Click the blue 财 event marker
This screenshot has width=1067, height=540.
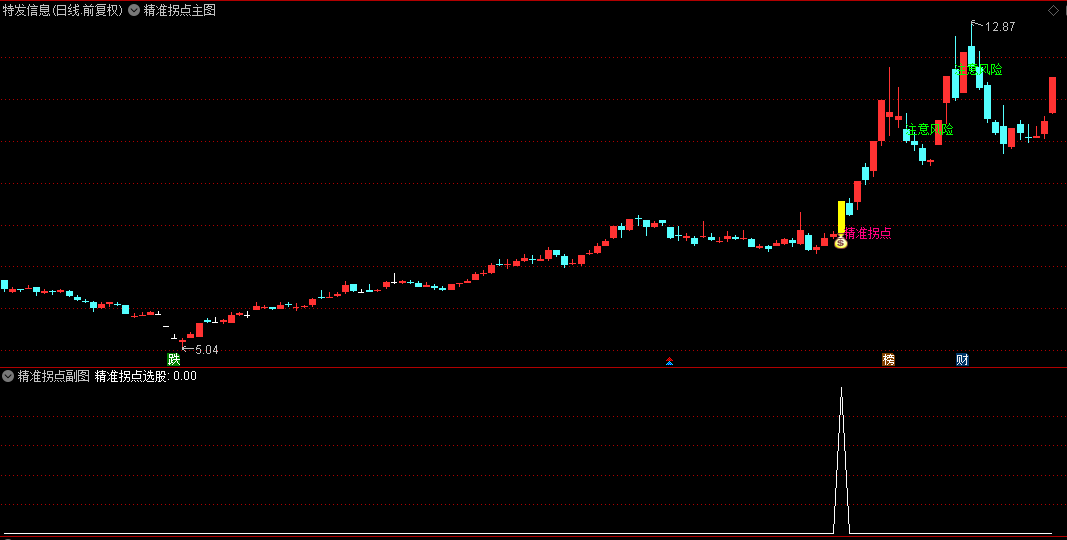coord(962,360)
